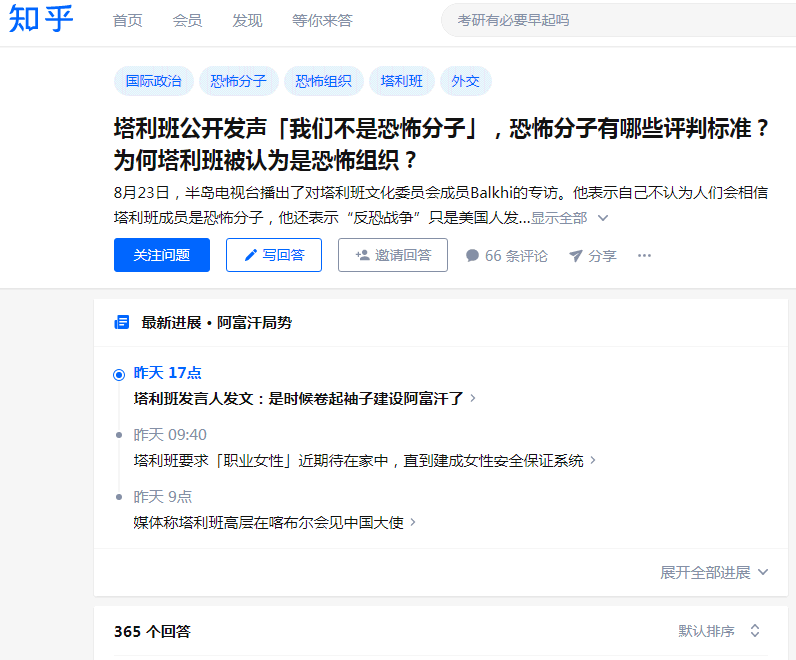This screenshot has width=796, height=660.
Task: Open 塔利班发言人发文 news item
Action: [298, 399]
